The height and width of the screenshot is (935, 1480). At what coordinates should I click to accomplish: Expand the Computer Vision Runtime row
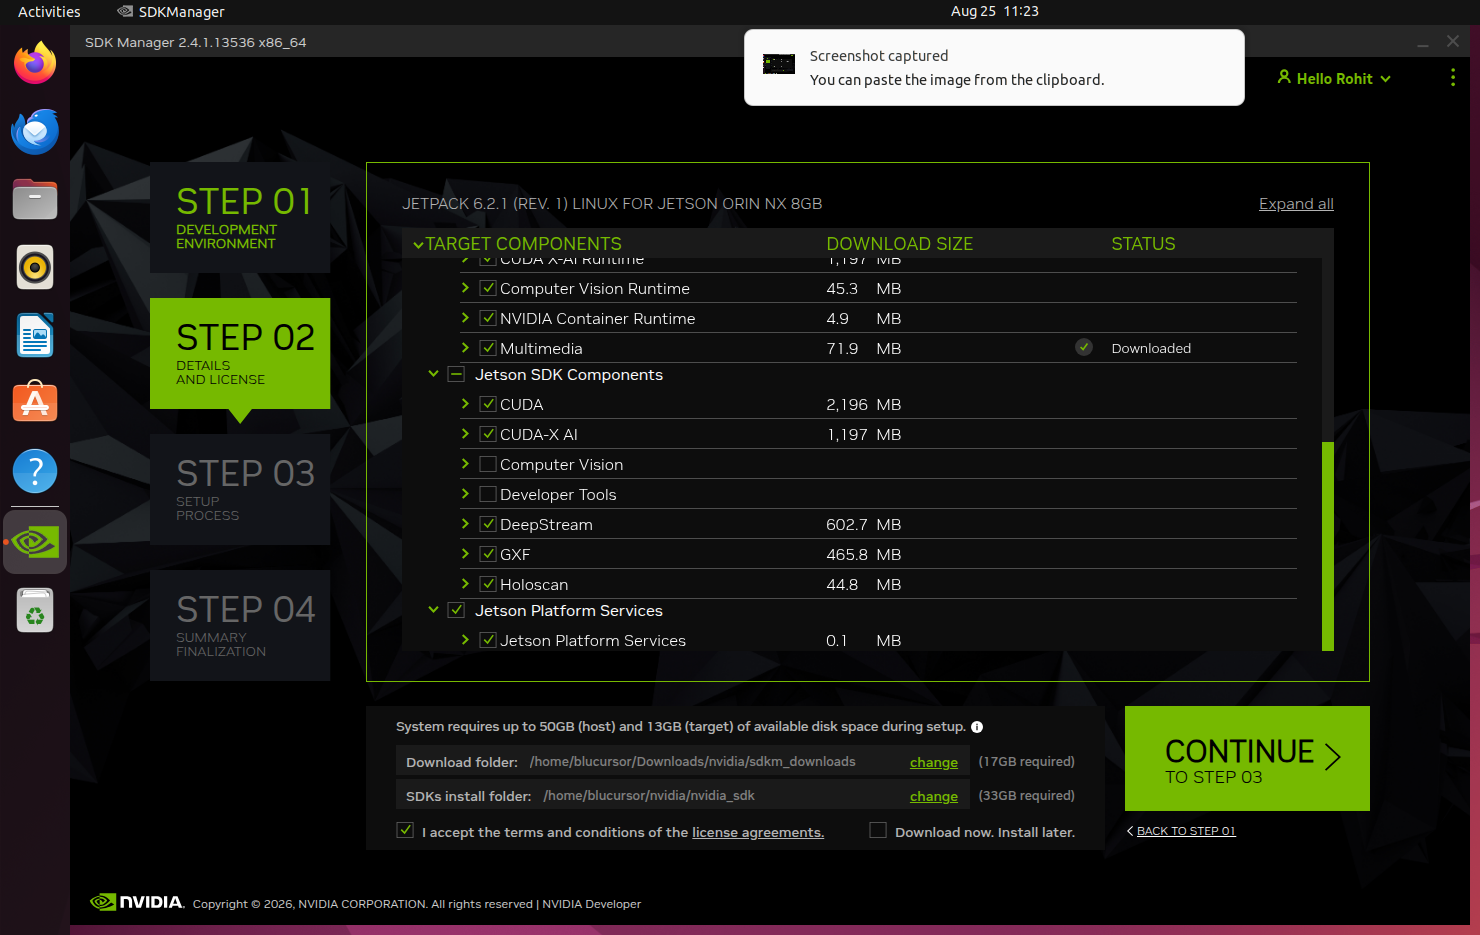[x=465, y=288]
